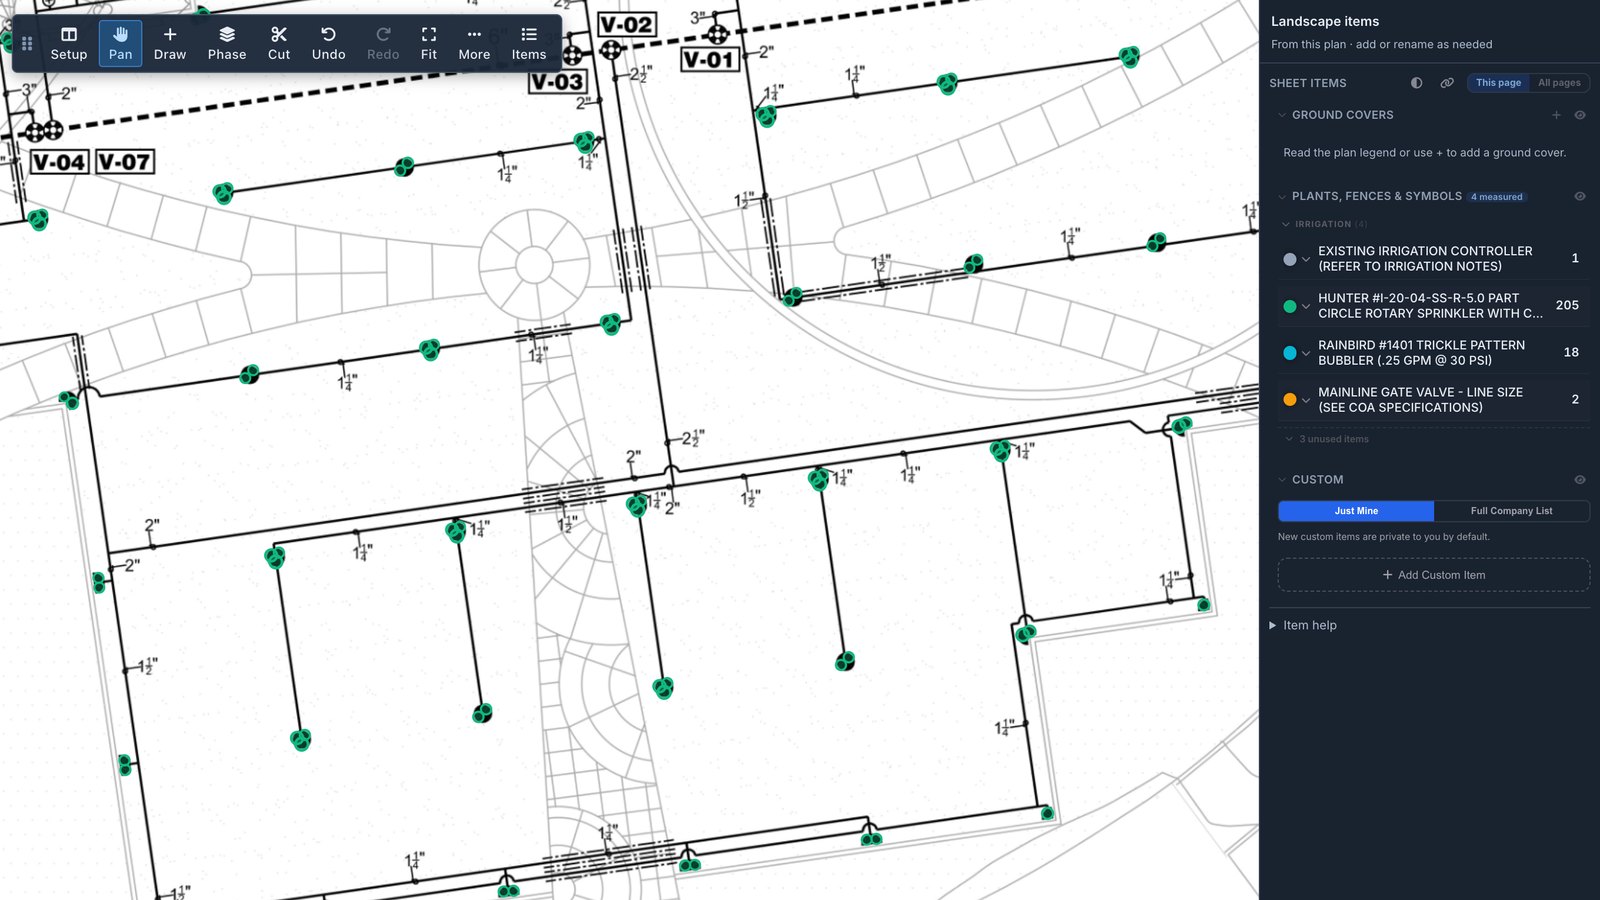Click the contrast icon beside Sheet Items

pyautogui.click(x=1416, y=83)
